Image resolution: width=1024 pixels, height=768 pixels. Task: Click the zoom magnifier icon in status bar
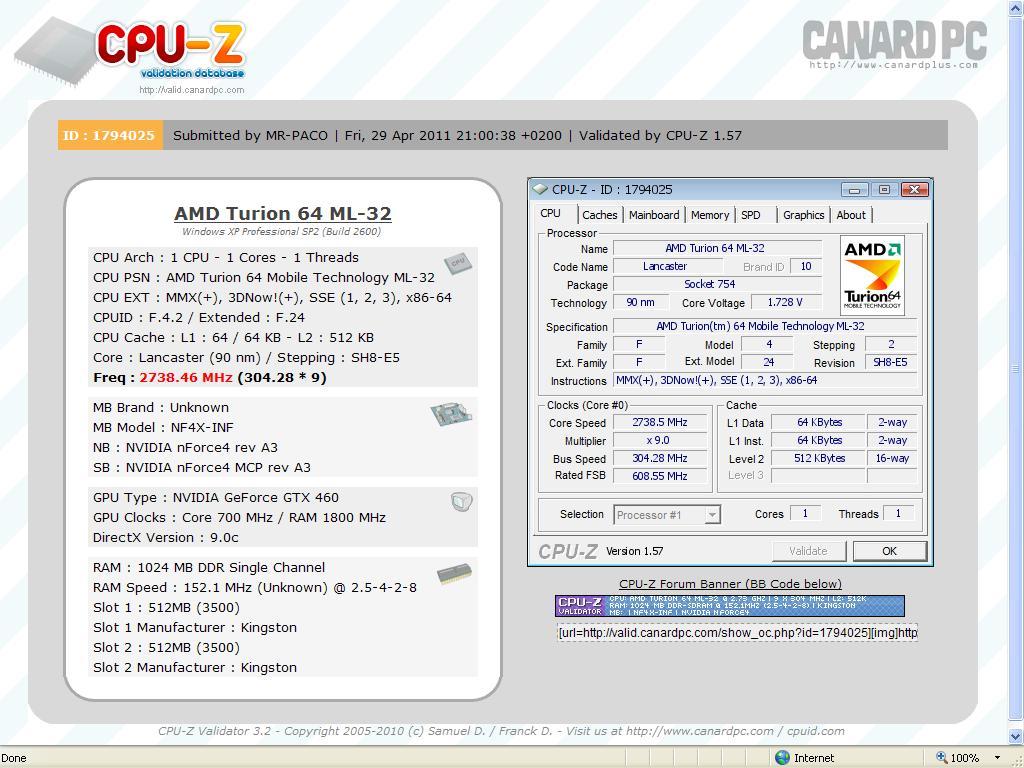click(941, 758)
